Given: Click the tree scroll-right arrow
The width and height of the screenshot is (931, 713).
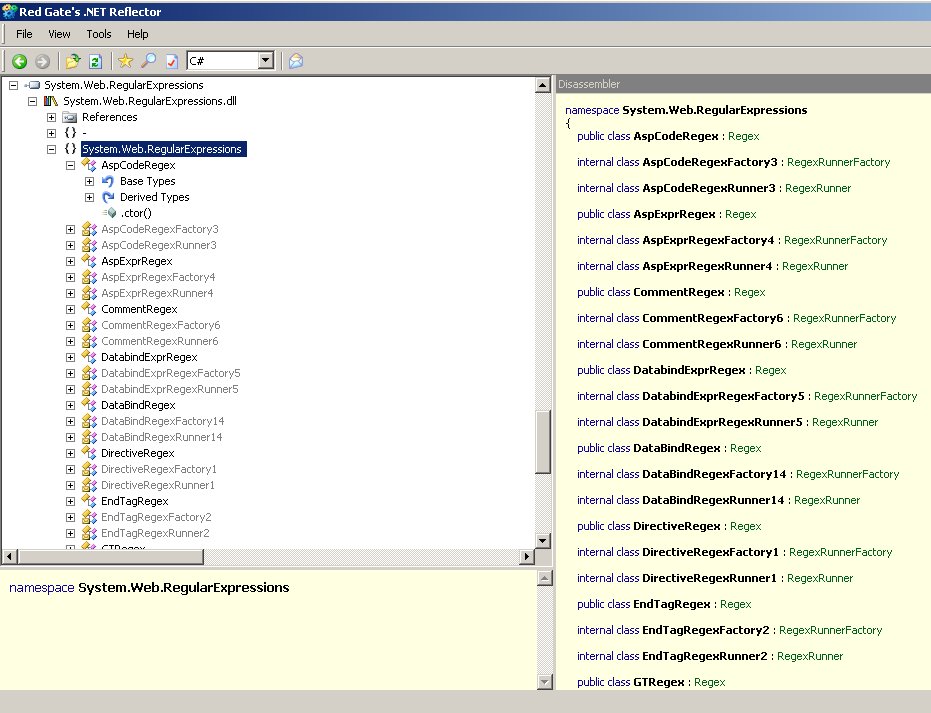Looking at the screenshot, I should [x=527, y=557].
